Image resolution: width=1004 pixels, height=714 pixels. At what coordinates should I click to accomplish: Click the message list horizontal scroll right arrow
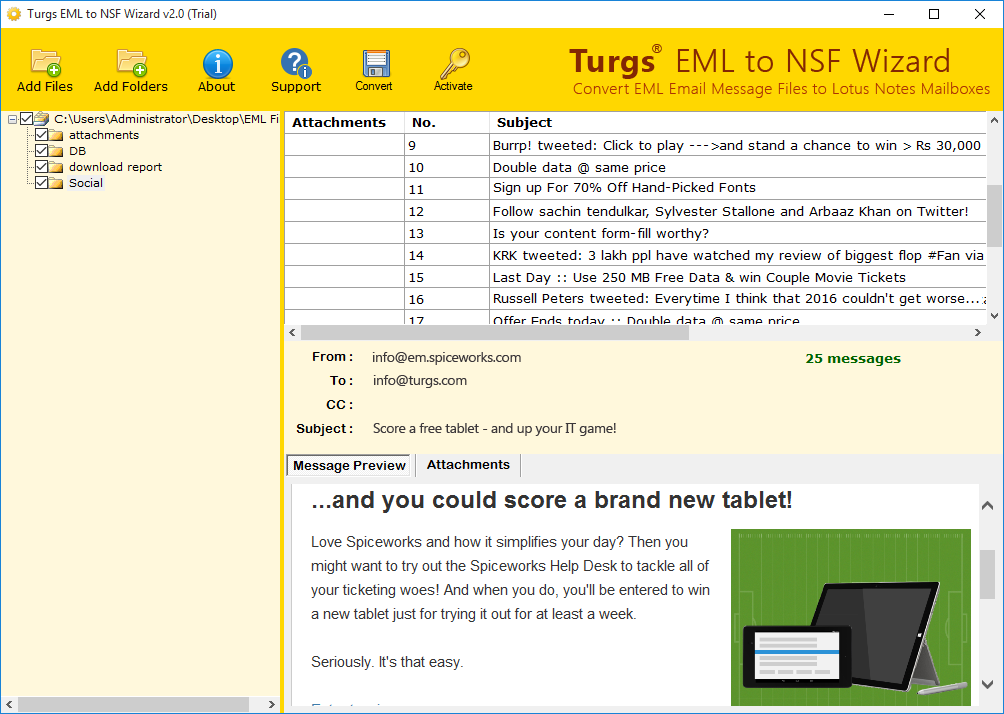(978, 332)
